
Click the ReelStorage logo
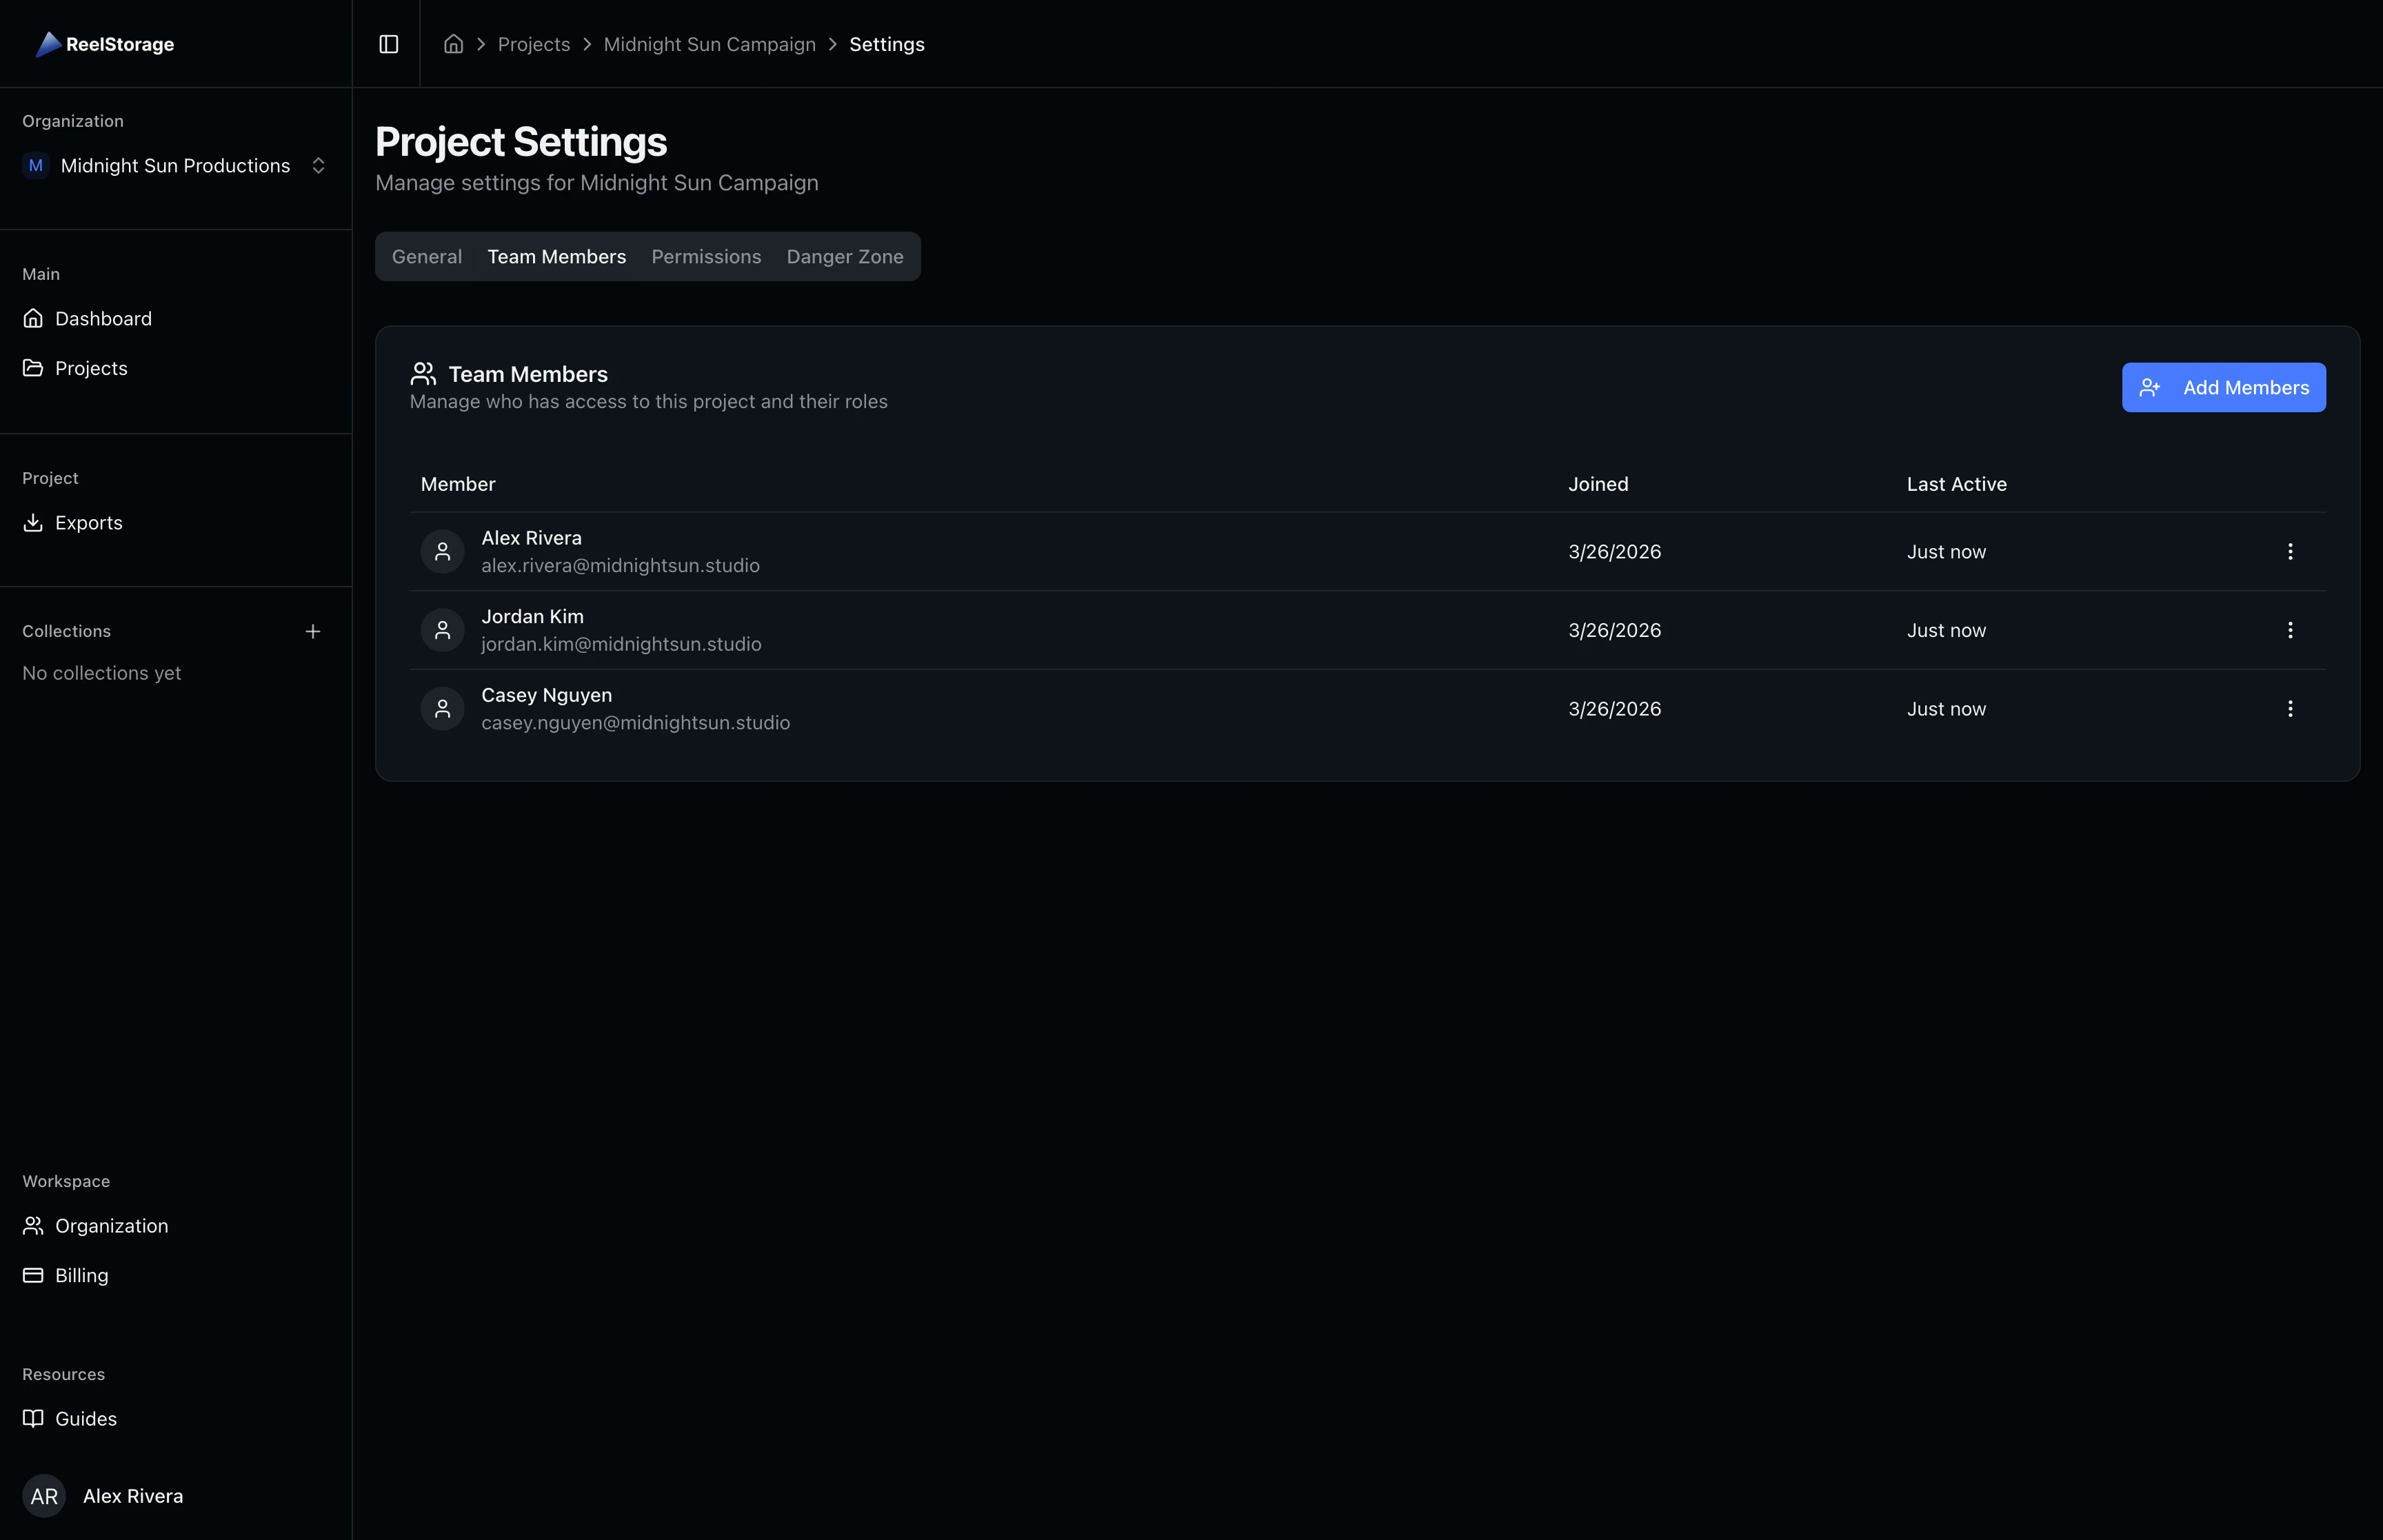click(104, 44)
